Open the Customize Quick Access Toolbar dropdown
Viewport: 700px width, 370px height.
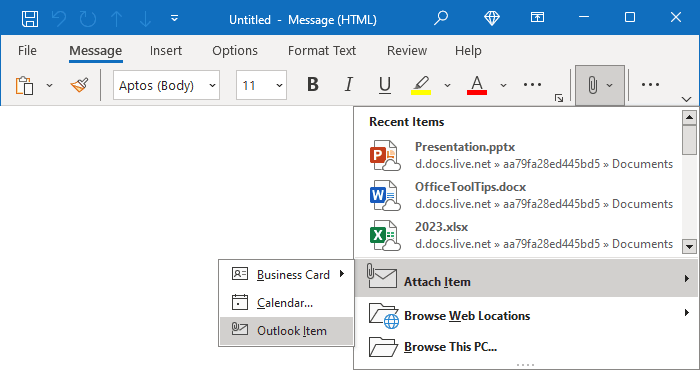click(175, 19)
